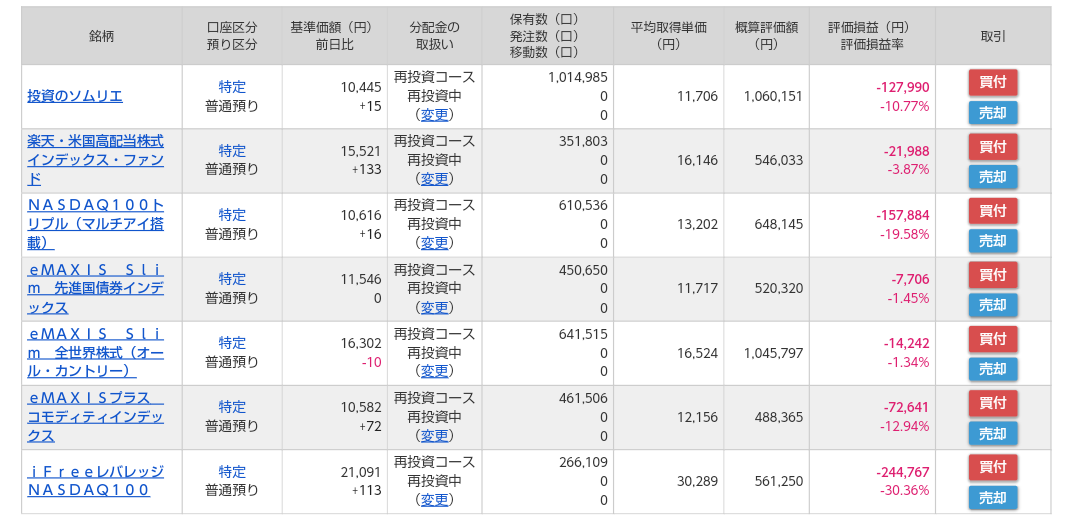The width and height of the screenshot is (1080, 520).
Task: Click 買付 button for 投資のソムリエ
Action: pyautogui.click(x=993, y=83)
